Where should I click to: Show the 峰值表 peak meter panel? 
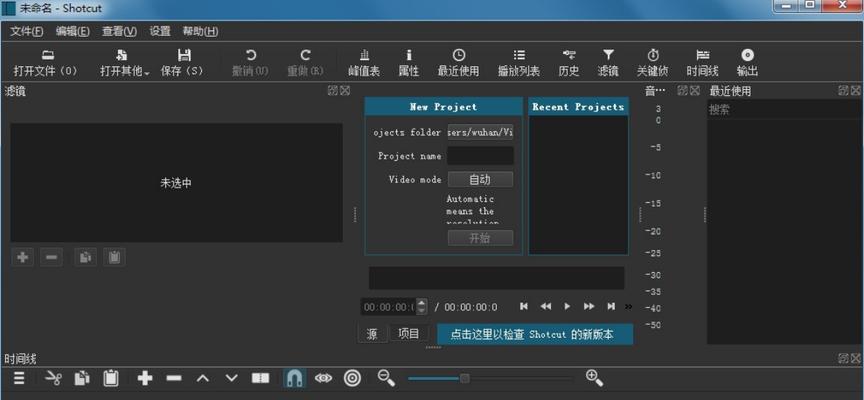[364, 63]
